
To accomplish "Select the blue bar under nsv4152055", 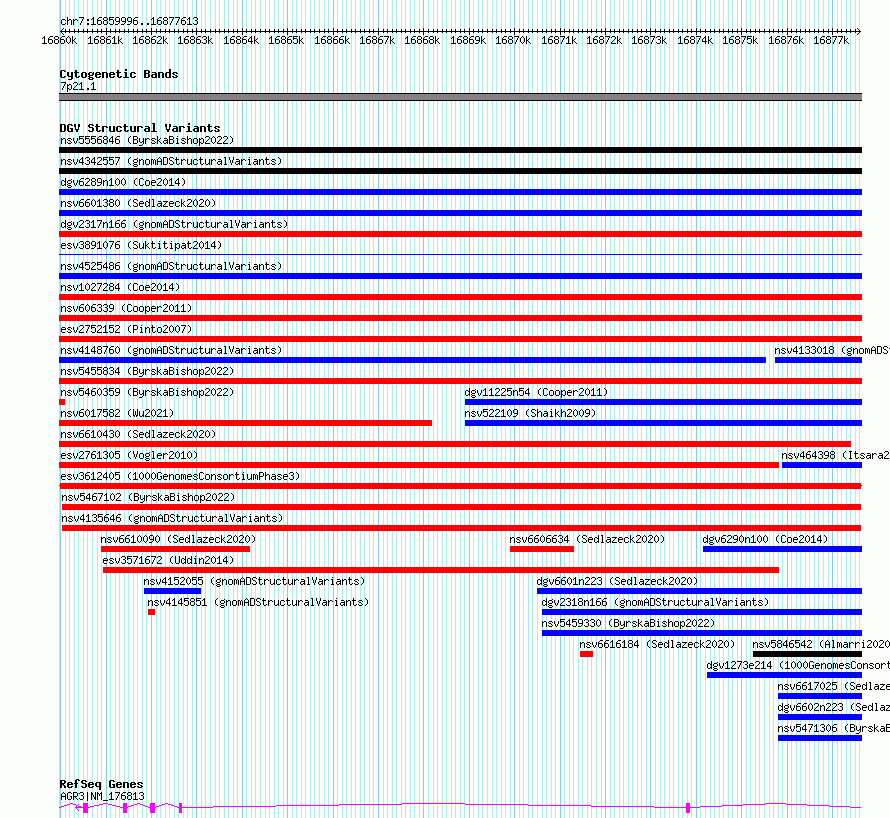I will point(173,591).
